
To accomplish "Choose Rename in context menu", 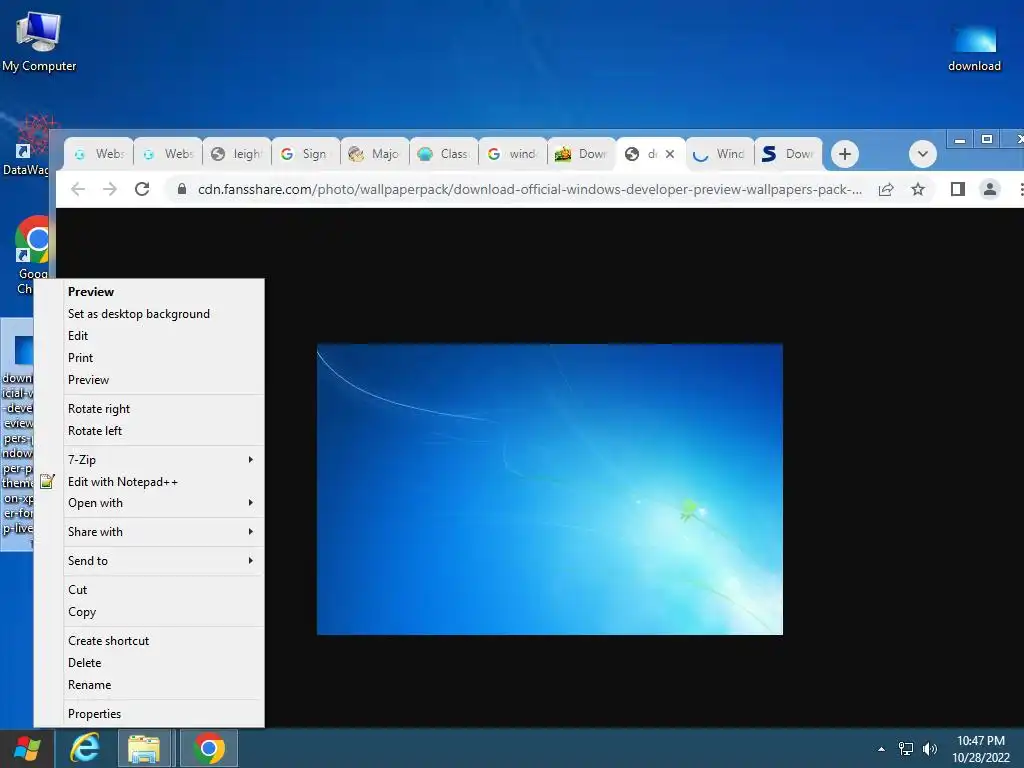I will click(x=163, y=685).
